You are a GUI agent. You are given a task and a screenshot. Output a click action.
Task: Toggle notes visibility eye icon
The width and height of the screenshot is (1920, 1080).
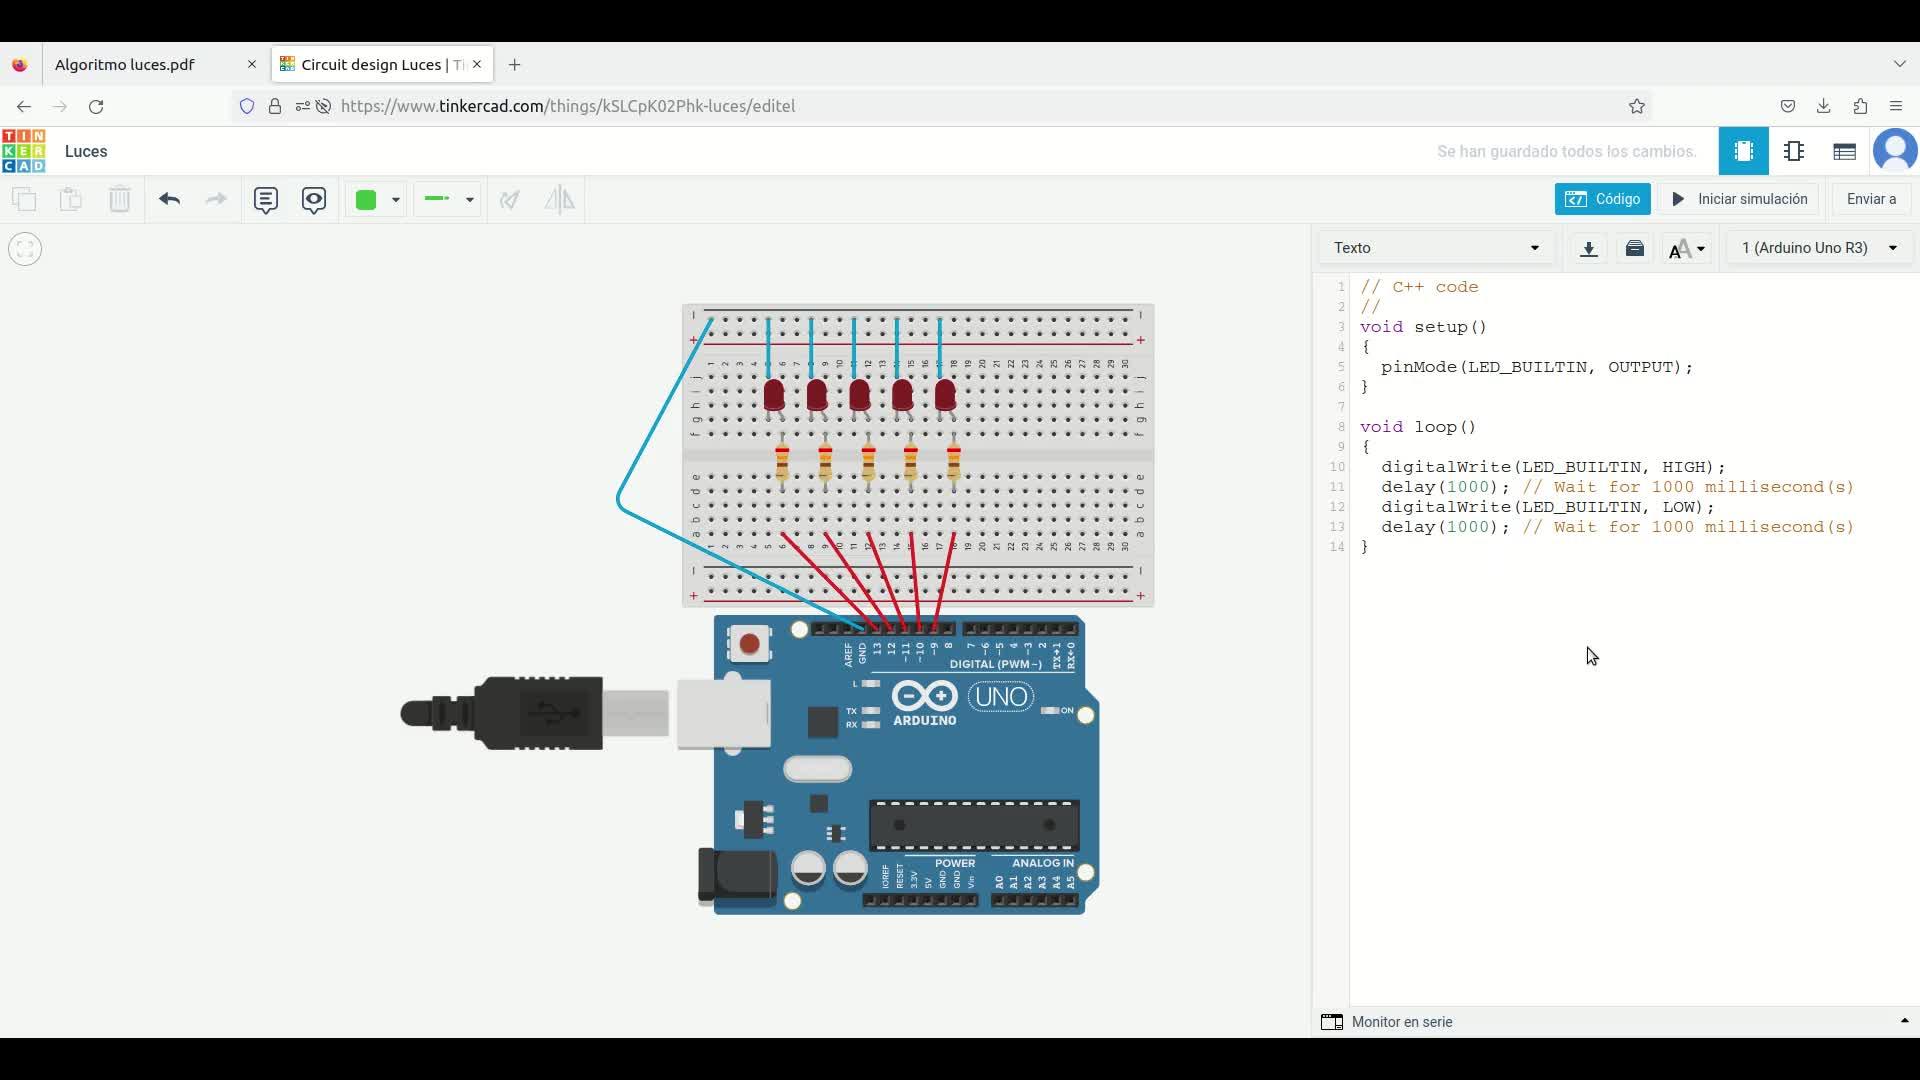(314, 199)
